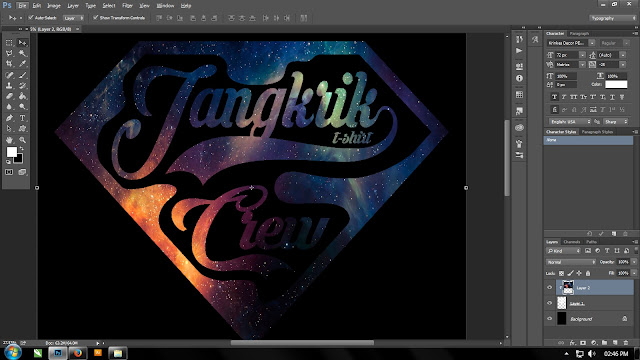Select the Background layer name
The image size is (640, 360).
(581, 319)
